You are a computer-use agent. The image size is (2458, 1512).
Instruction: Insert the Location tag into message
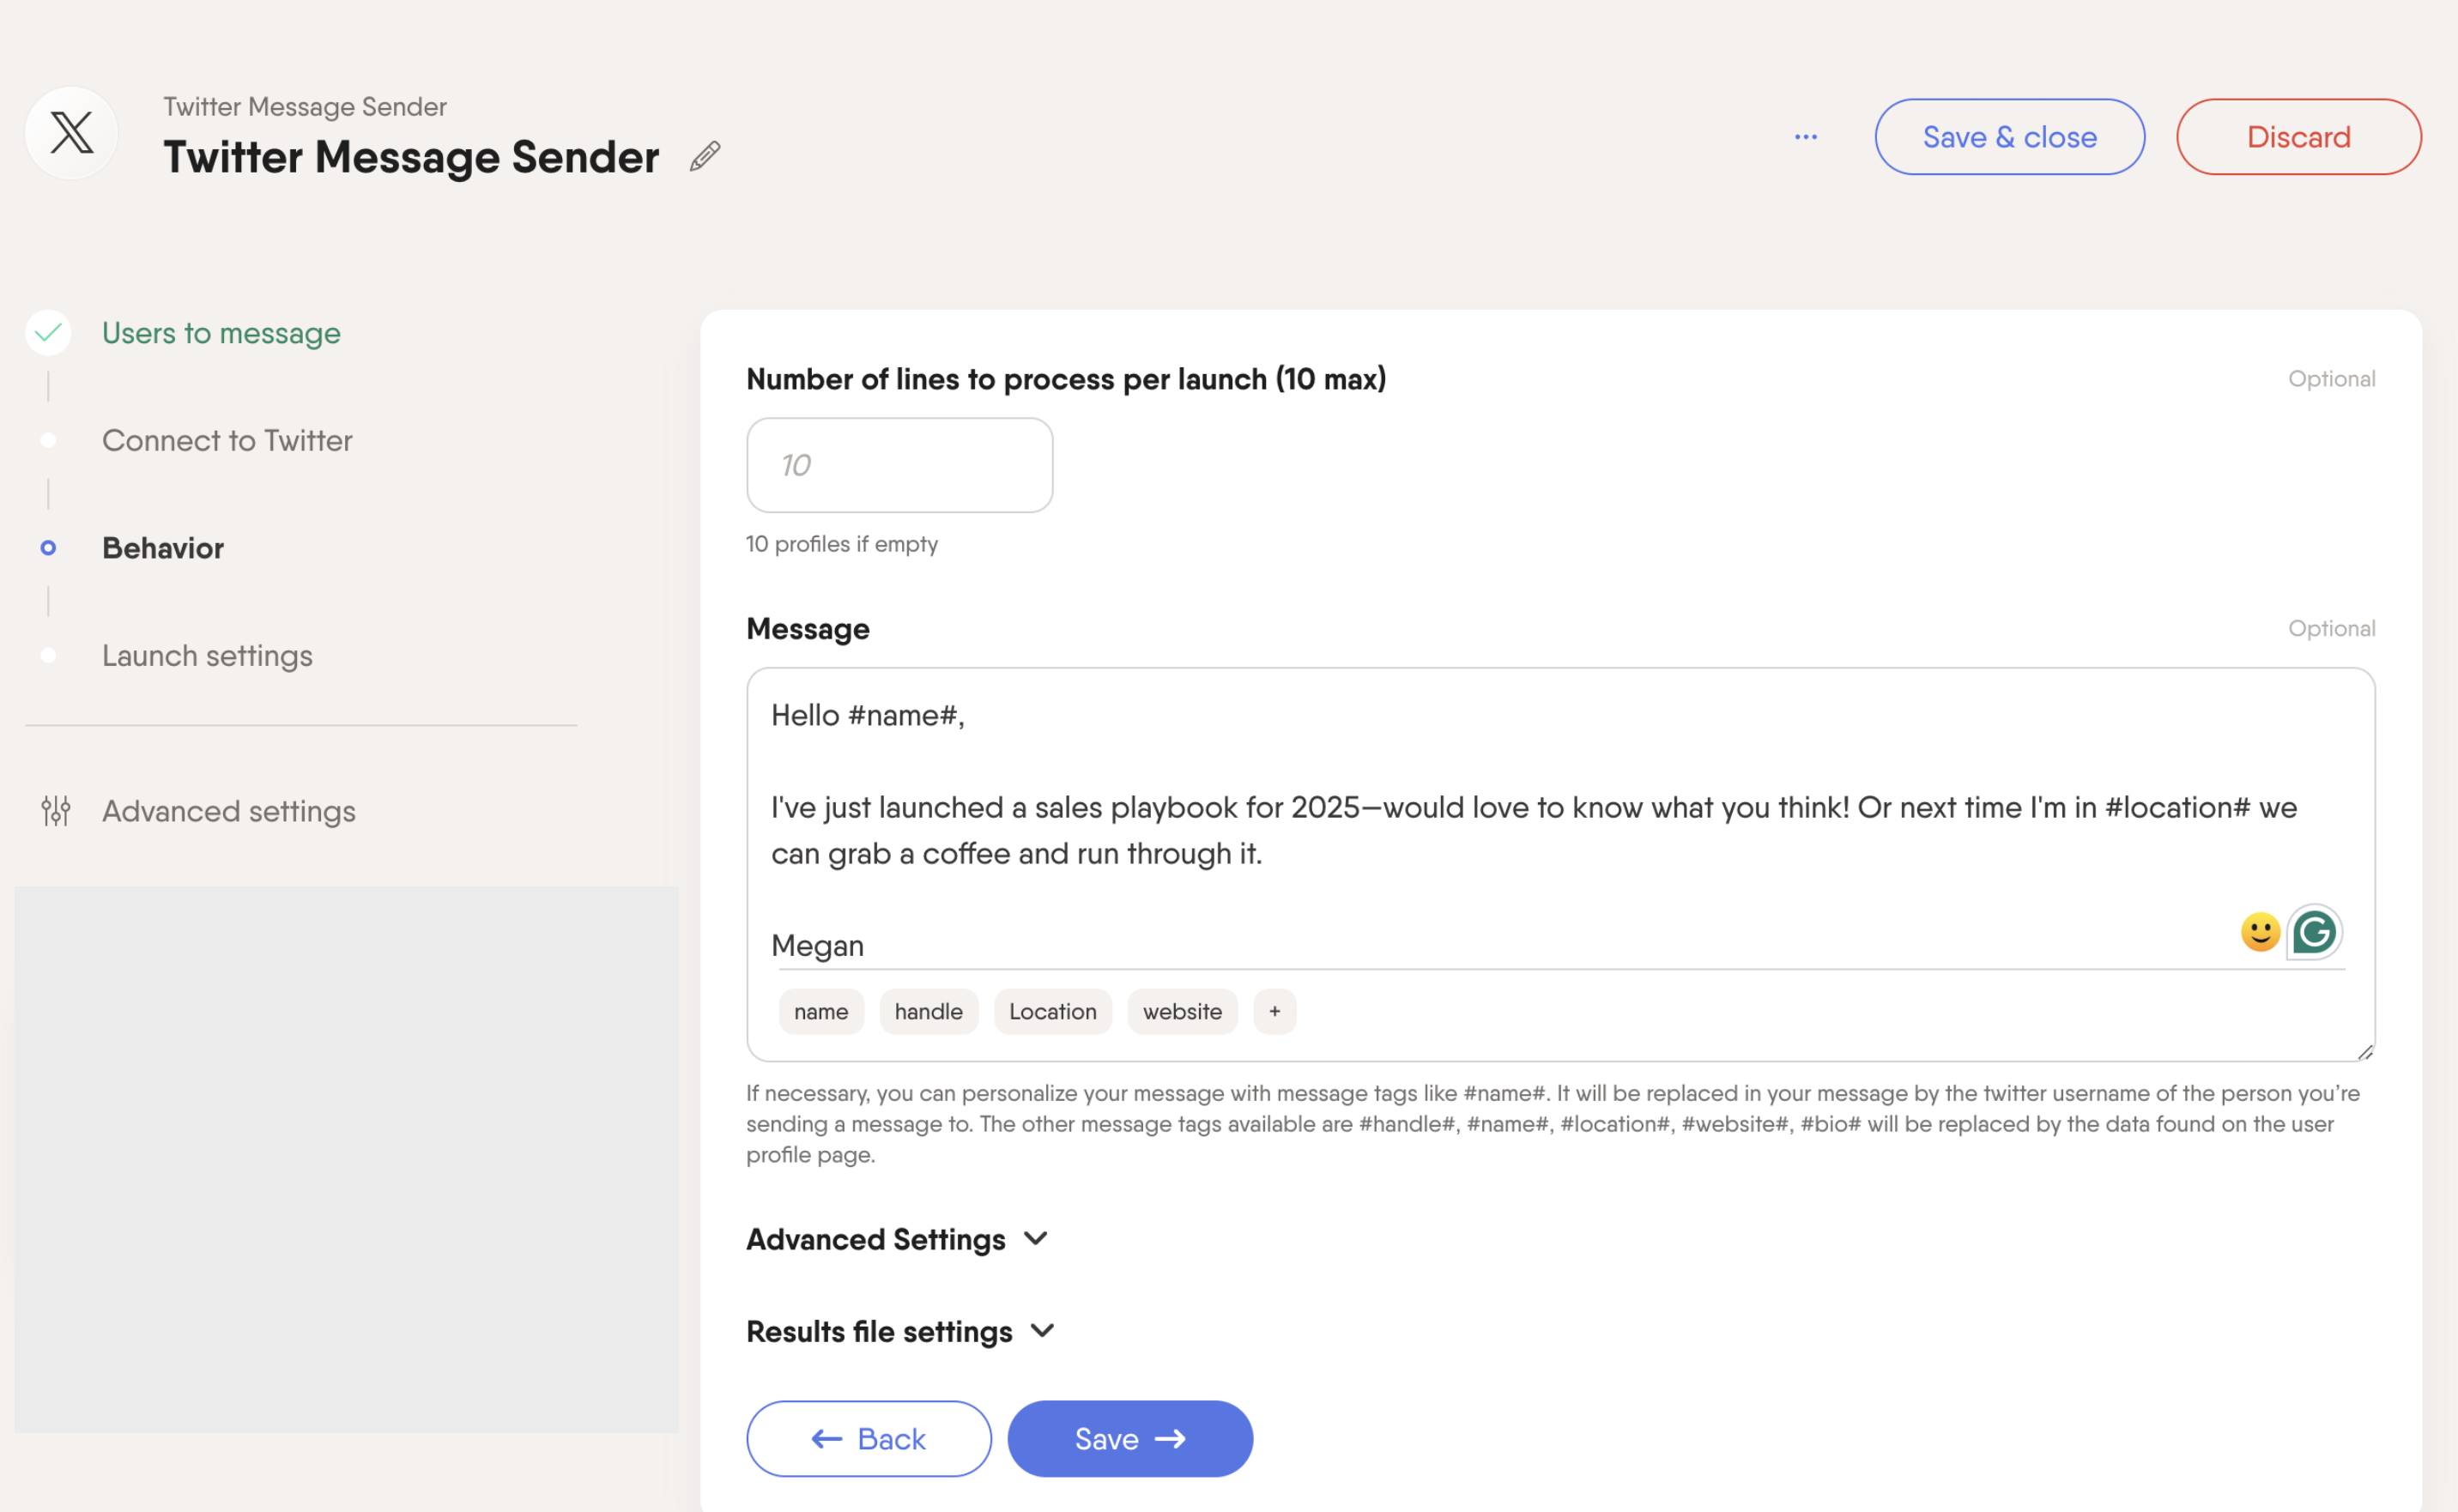(1052, 1011)
